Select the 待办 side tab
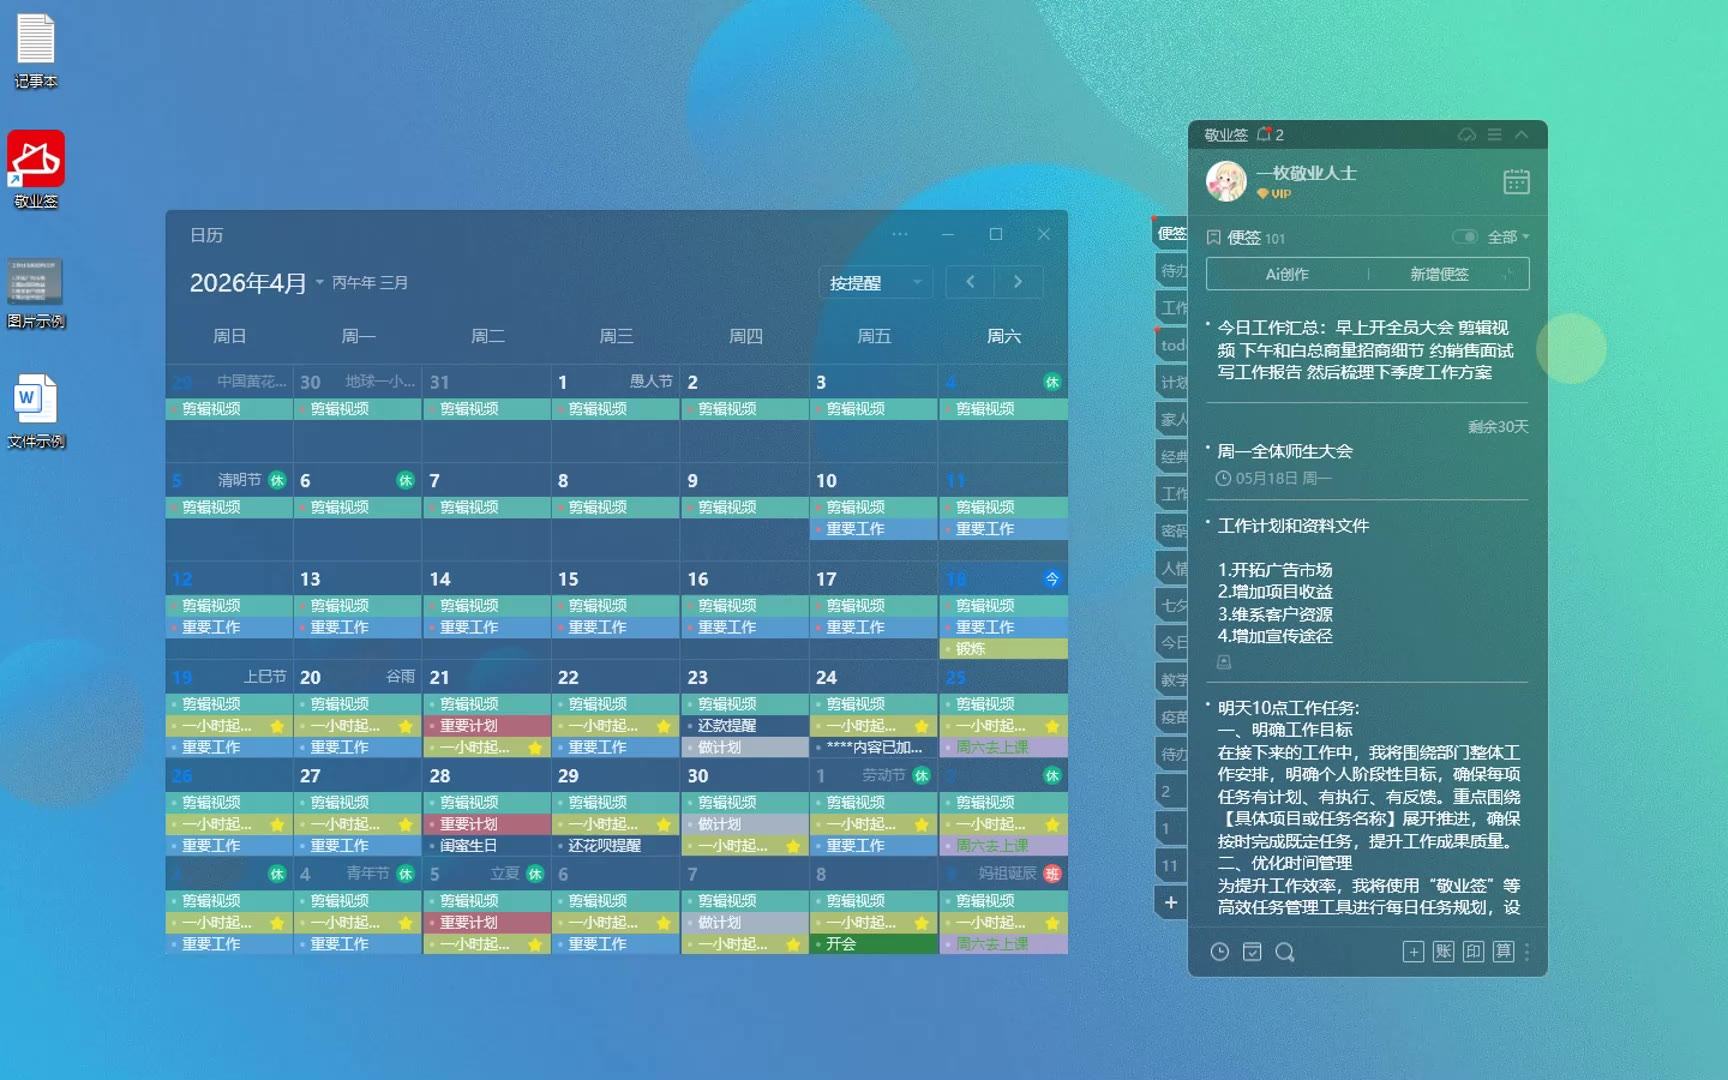Image resolution: width=1728 pixels, height=1080 pixels. [x=1173, y=270]
